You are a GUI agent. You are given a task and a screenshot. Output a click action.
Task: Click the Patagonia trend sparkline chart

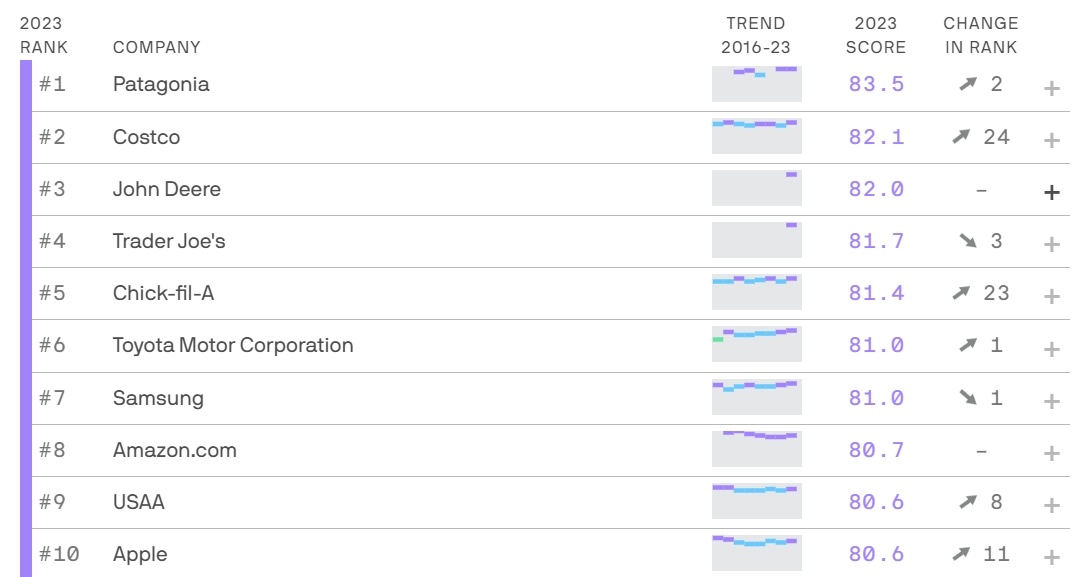(757, 84)
